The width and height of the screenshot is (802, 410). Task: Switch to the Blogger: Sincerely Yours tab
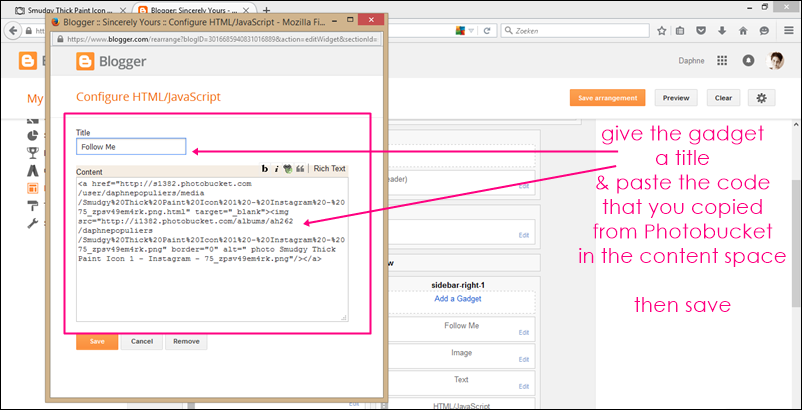(194, 10)
